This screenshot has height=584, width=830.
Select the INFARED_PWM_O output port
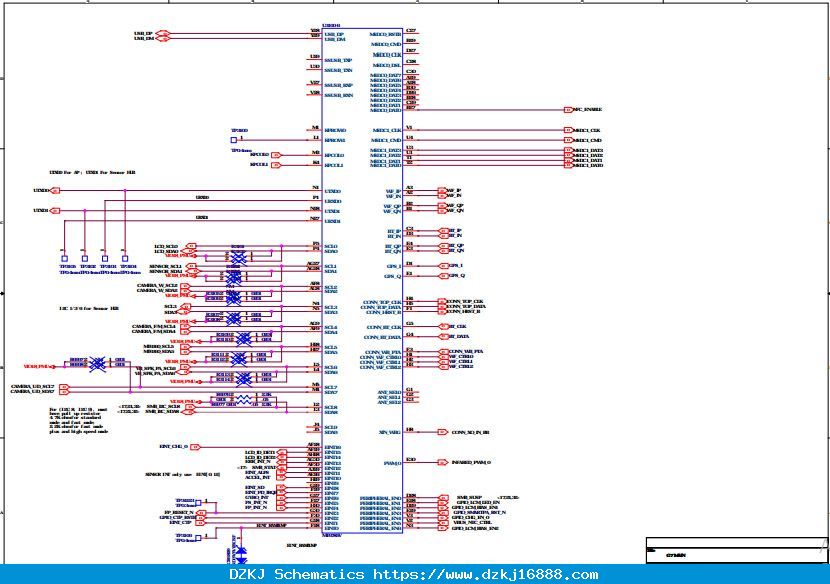[443, 462]
